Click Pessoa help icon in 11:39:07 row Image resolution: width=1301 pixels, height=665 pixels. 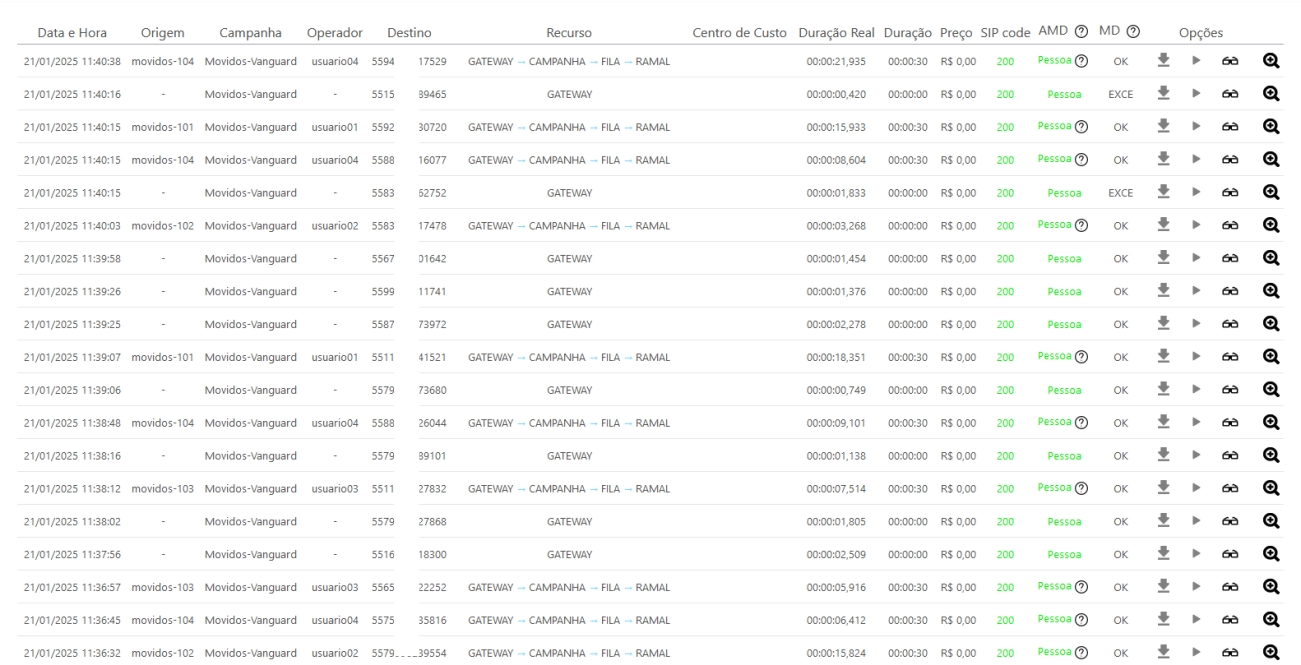point(1081,357)
